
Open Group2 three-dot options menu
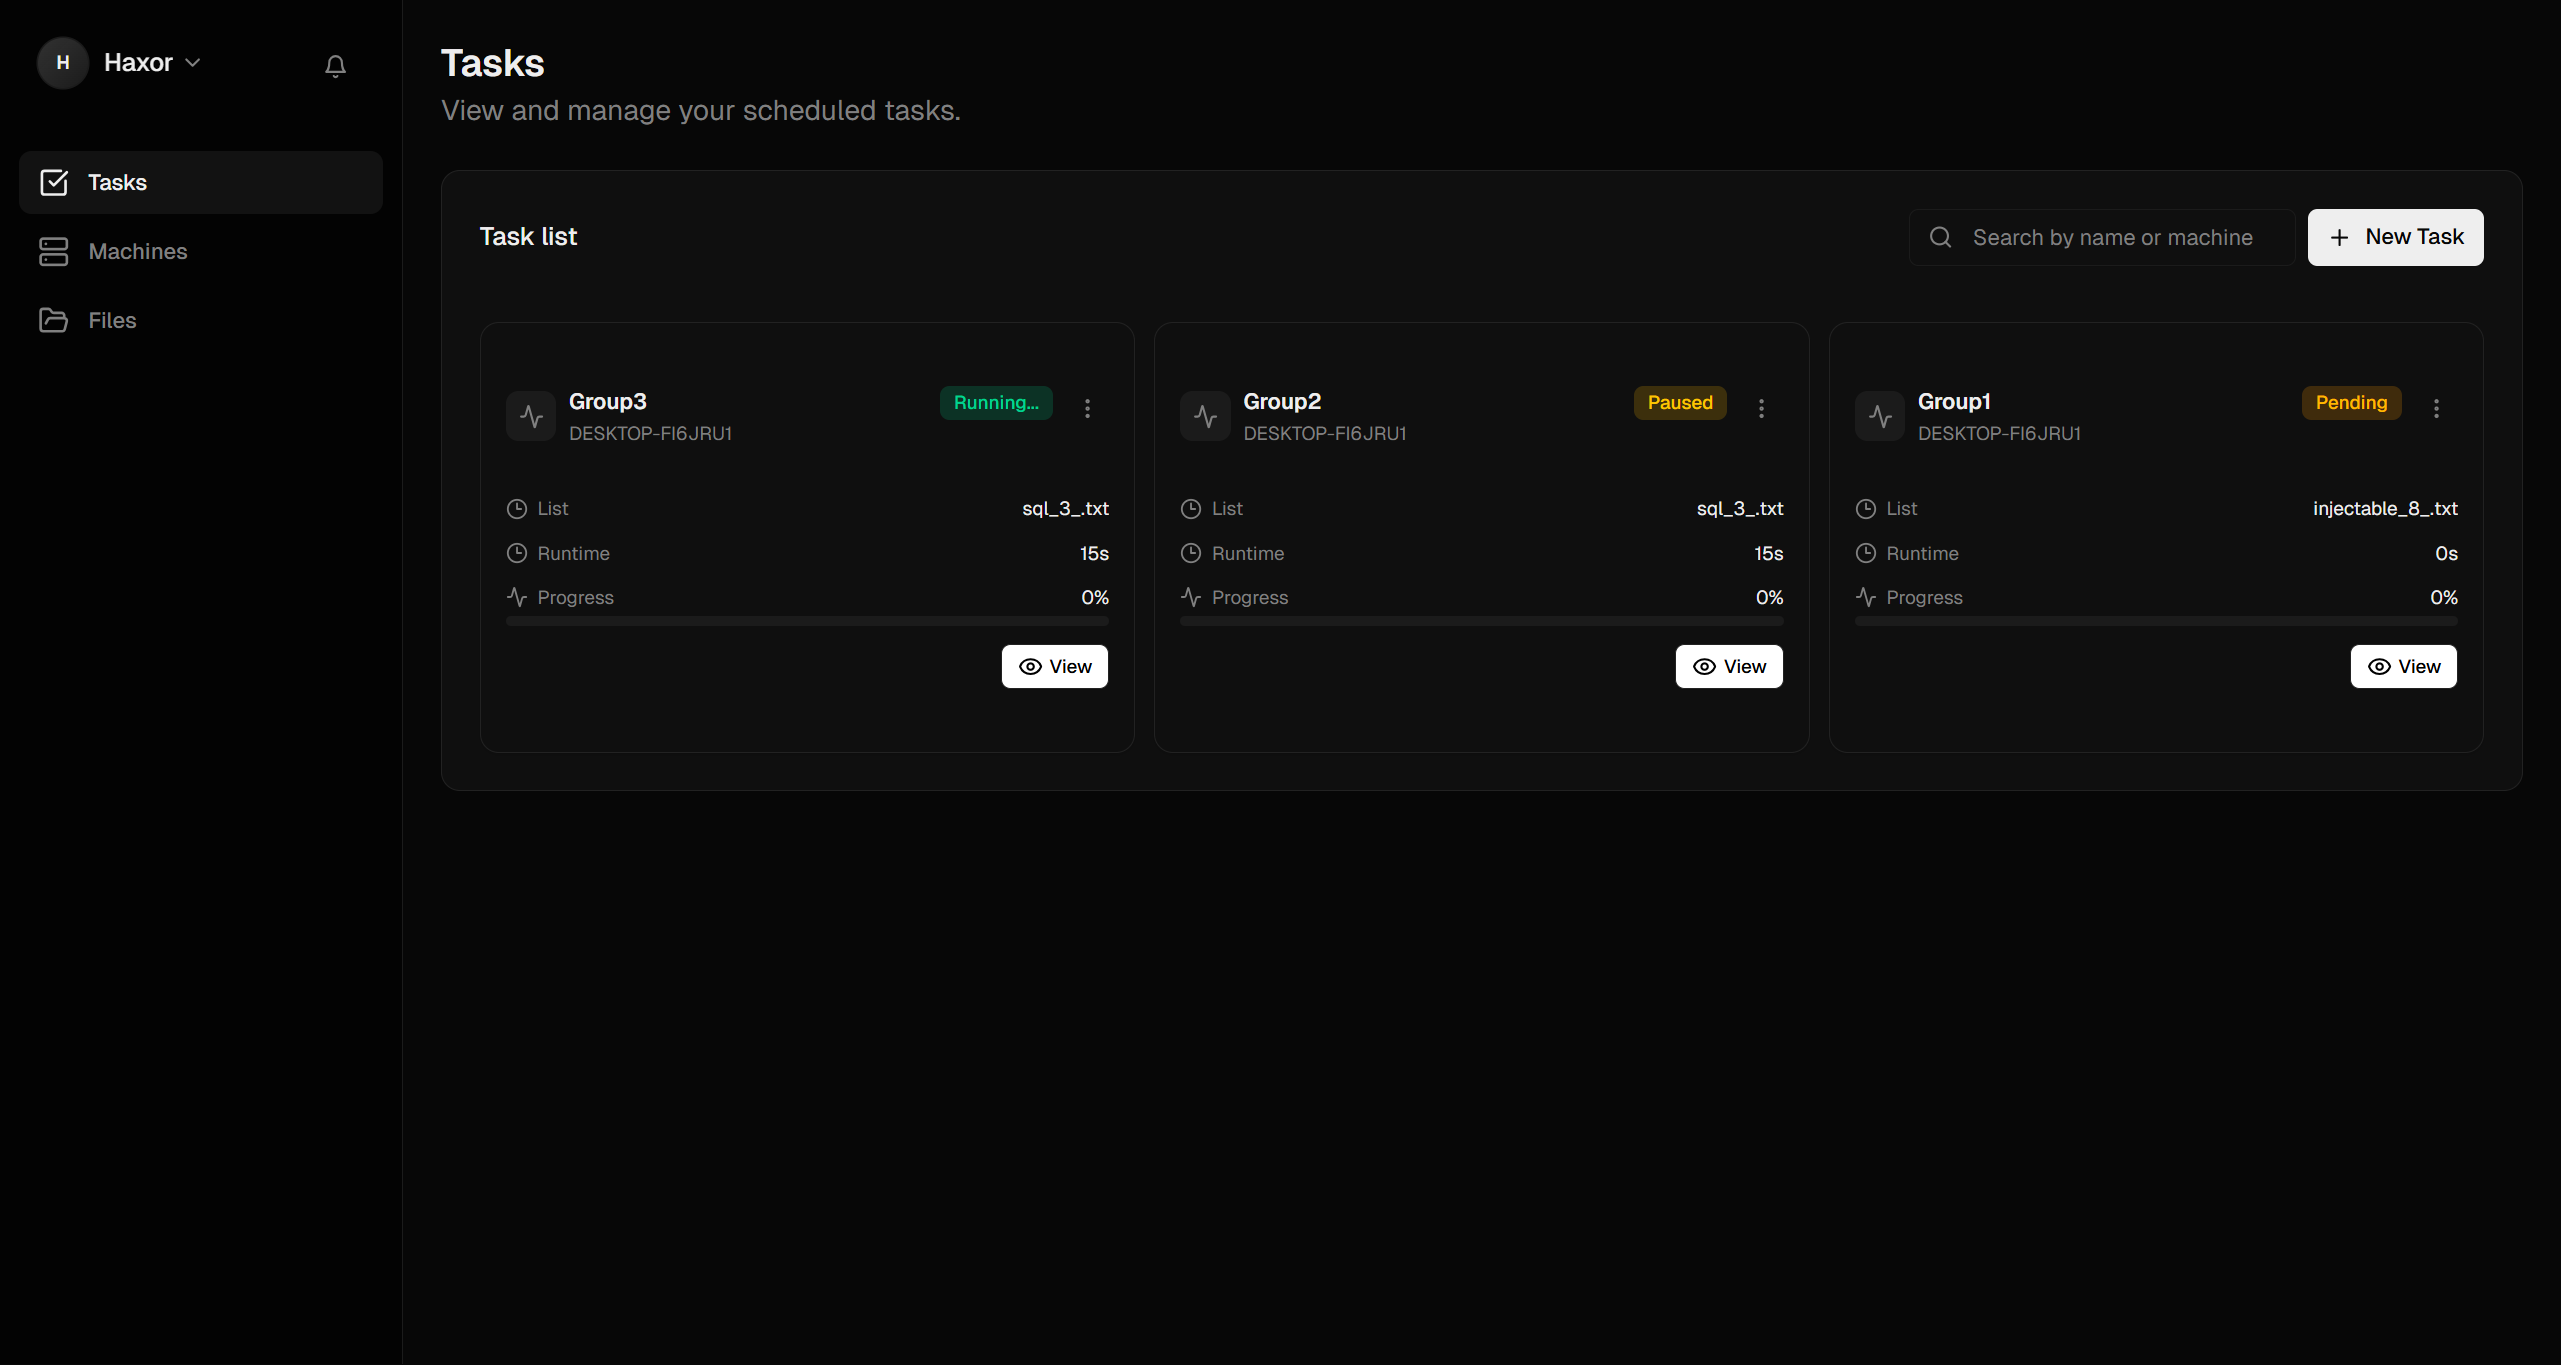(x=1761, y=408)
